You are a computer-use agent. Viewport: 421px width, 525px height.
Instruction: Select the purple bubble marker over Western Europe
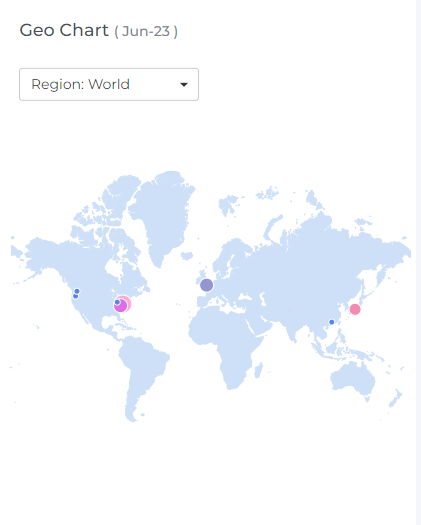tap(207, 285)
